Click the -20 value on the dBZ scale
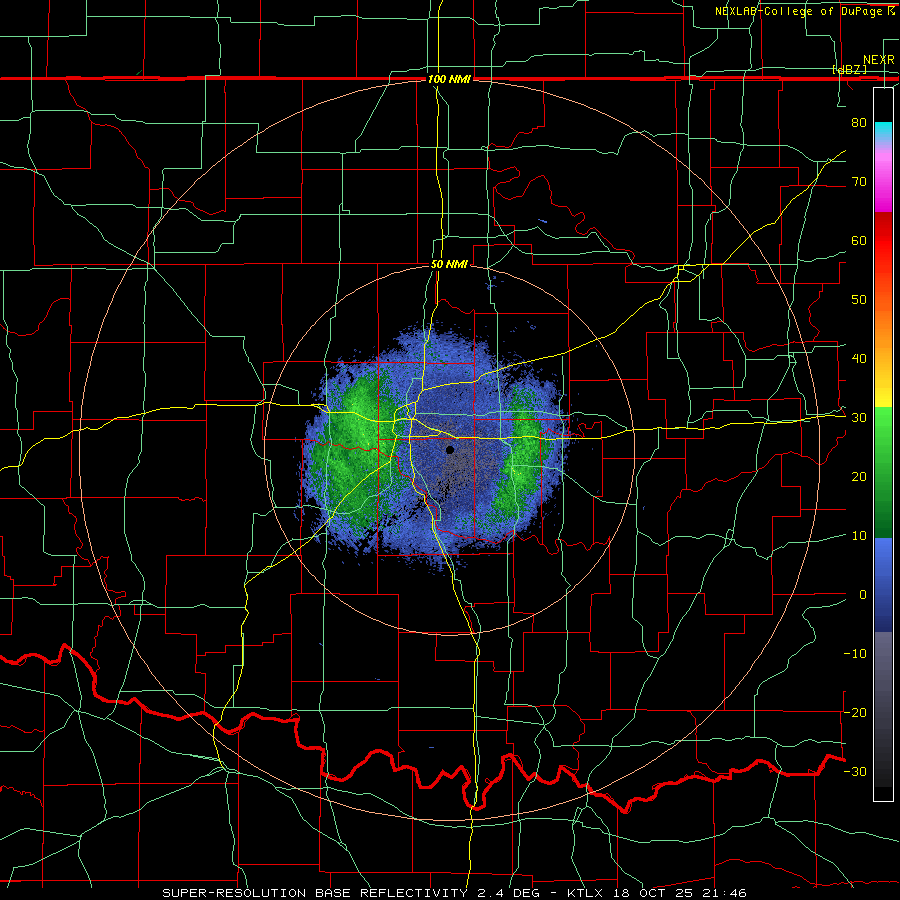The width and height of the screenshot is (900, 900). (855, 712)
